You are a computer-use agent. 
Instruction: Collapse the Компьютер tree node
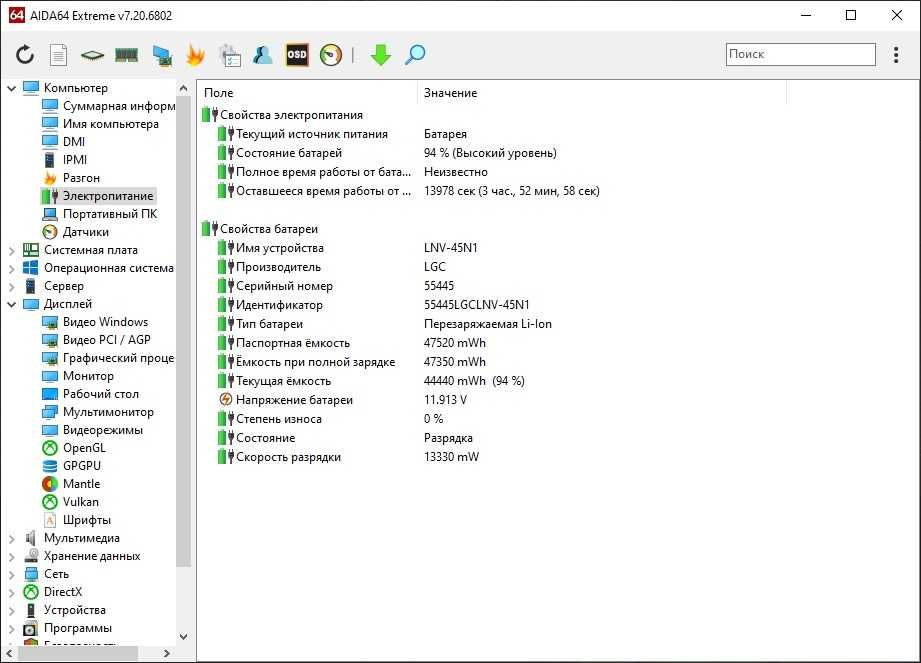pyautogui.click(x=11, y=88)
